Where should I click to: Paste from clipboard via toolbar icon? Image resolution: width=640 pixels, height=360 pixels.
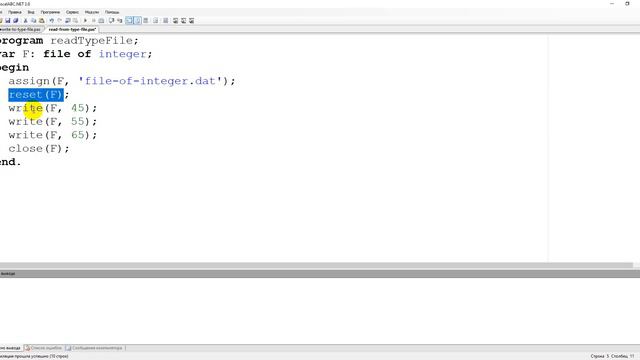pyautogui.click(x=42, y=20)
